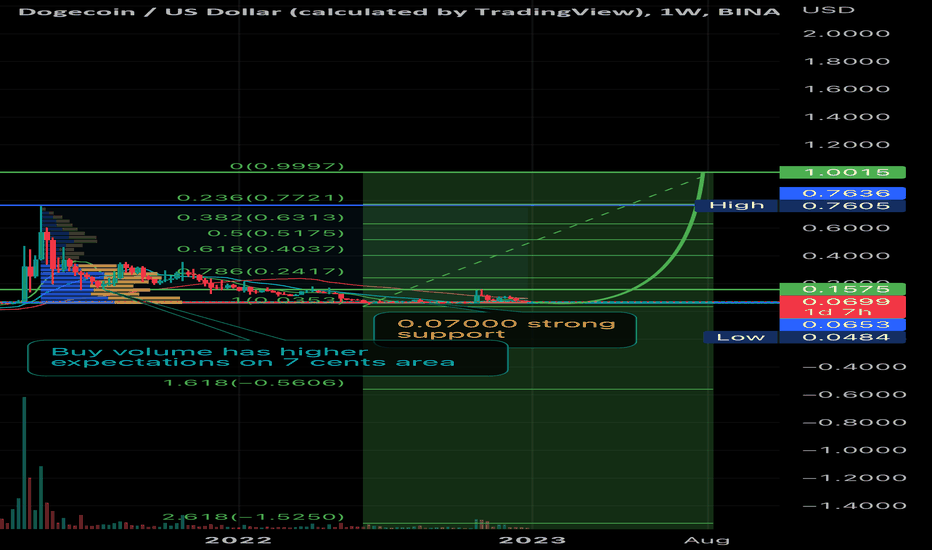Click the 0.5(0.5175) Fibonacci level label
Viewport: 932px width, 550px height.
[x=276, y=233]
